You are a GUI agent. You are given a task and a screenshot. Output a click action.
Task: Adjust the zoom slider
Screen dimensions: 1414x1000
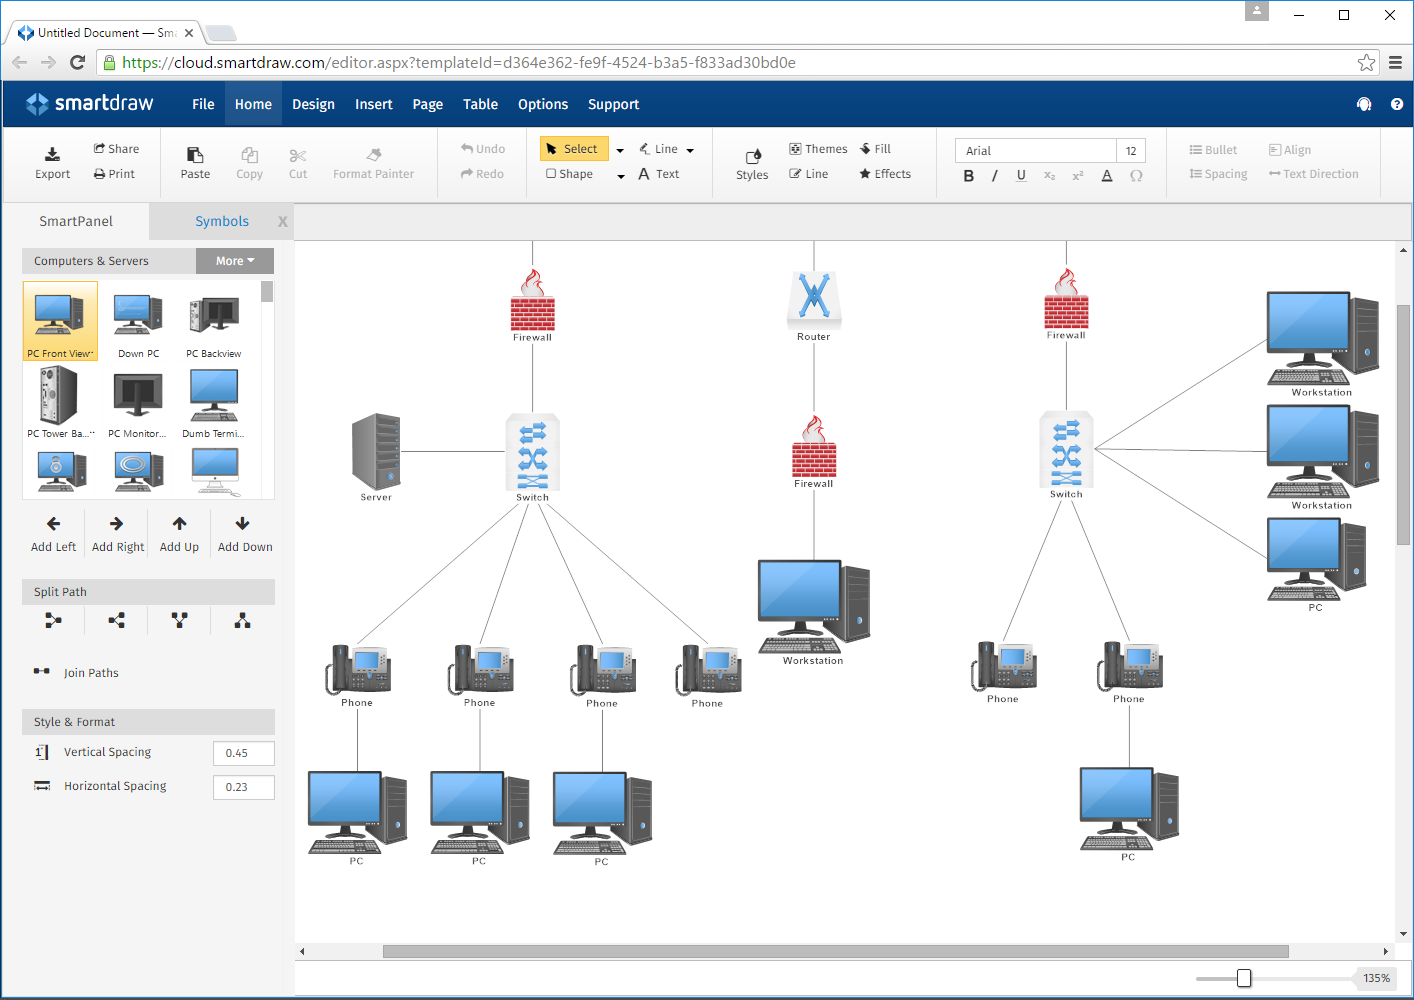1243,978
